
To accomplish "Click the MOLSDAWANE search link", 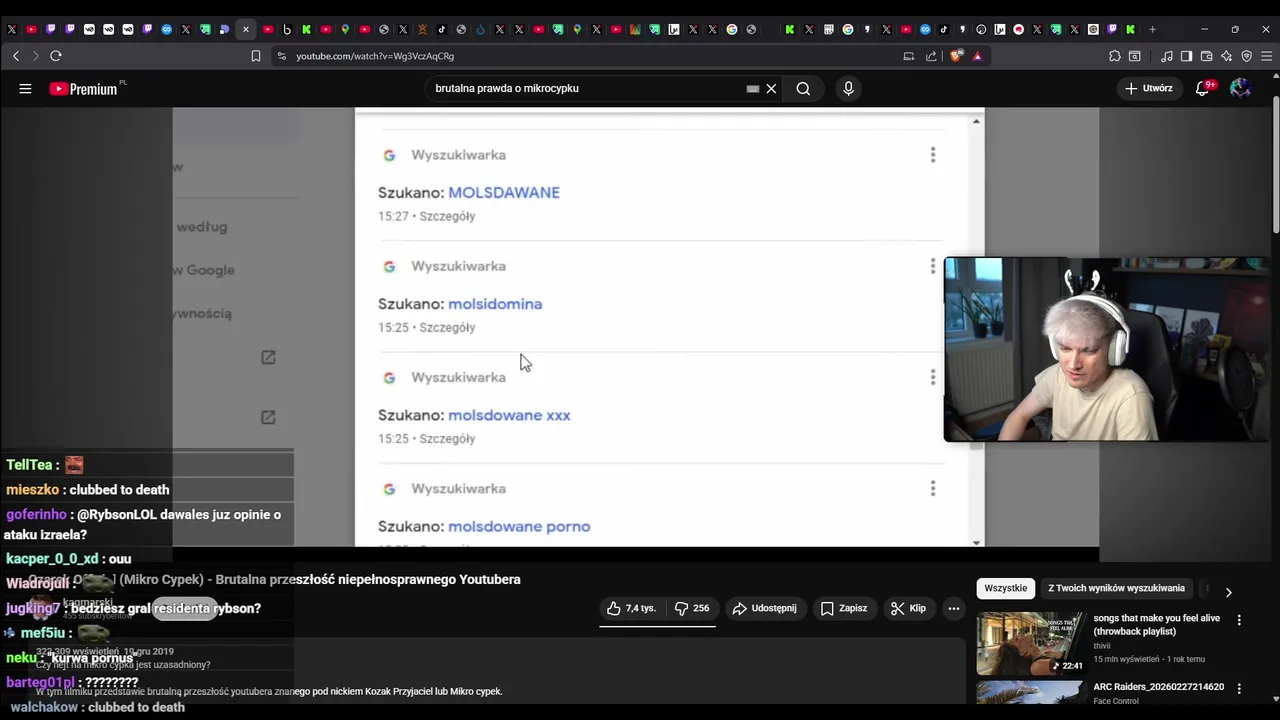I will [504, 192].
